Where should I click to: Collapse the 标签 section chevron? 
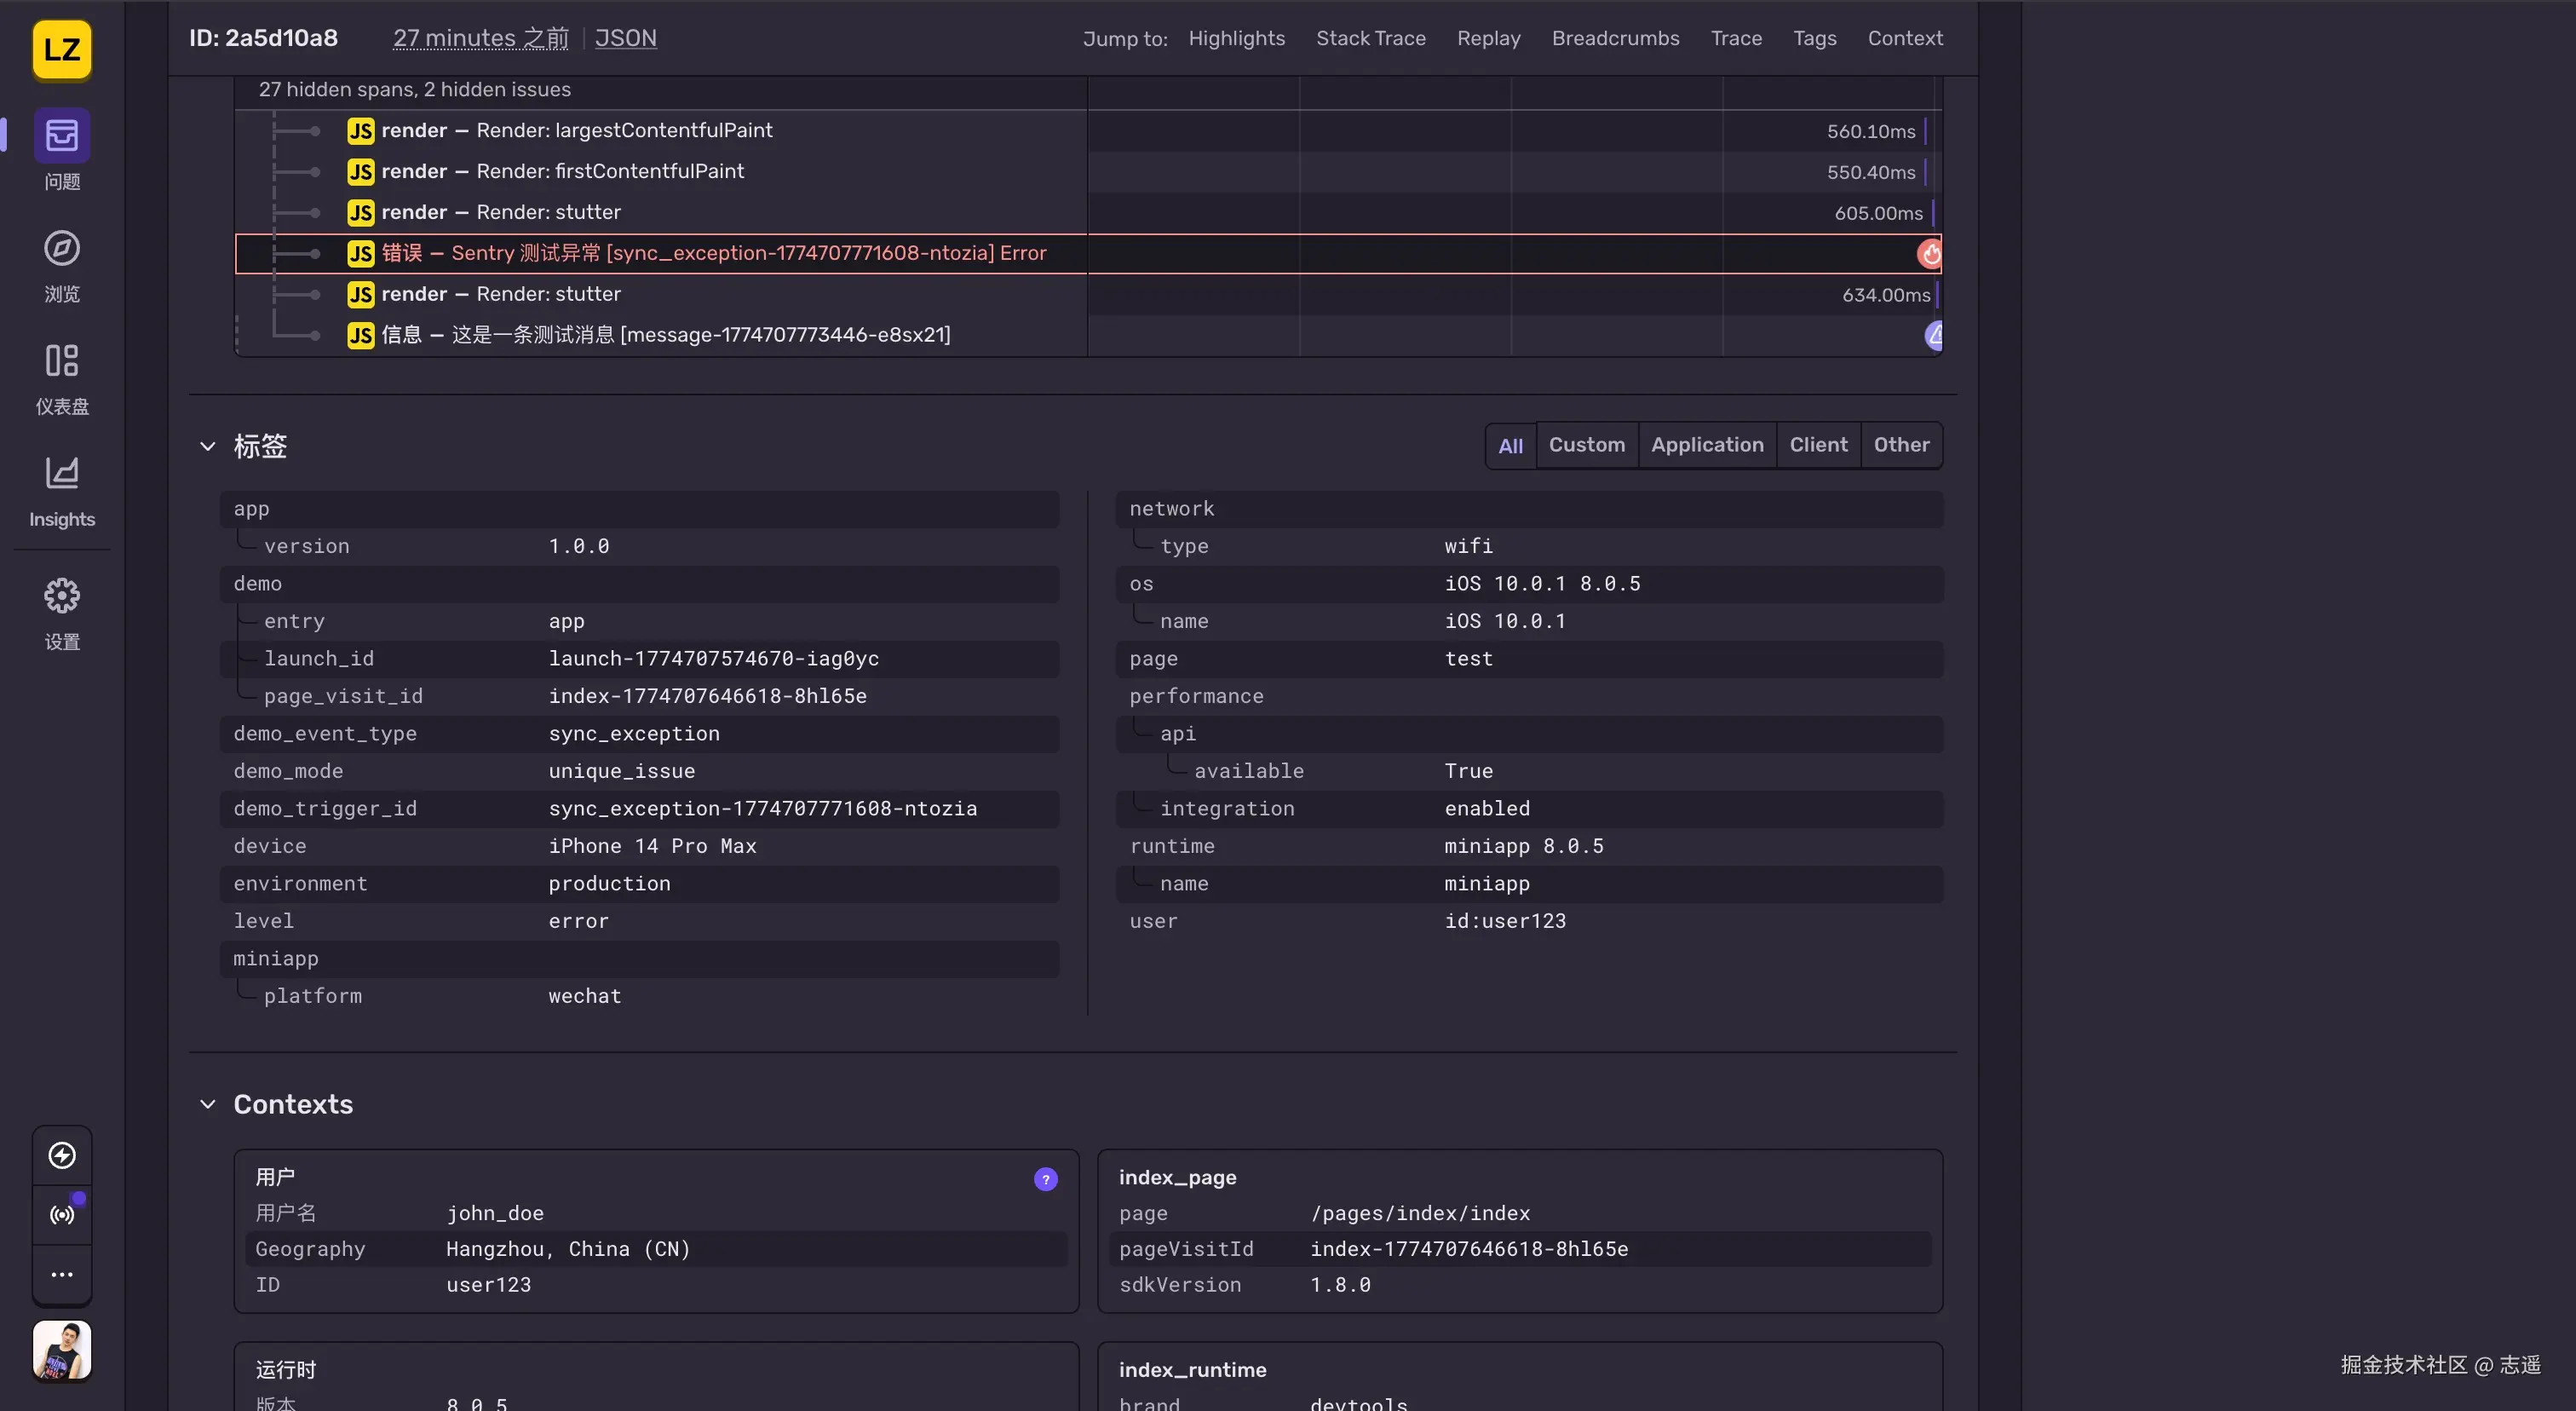[x=208, y=447]
